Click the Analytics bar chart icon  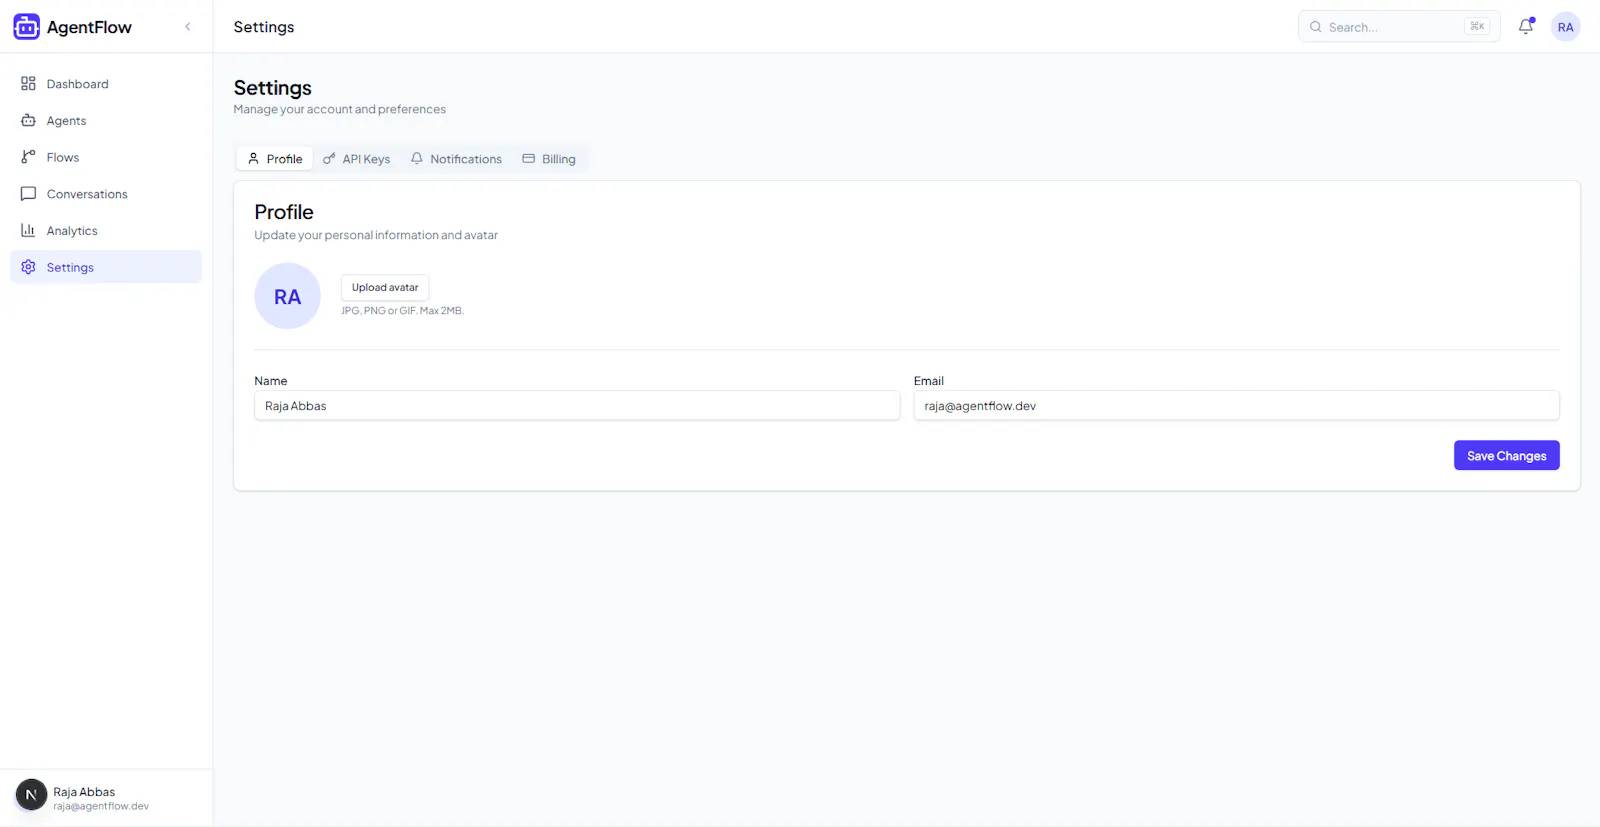(x=28, y=231)
